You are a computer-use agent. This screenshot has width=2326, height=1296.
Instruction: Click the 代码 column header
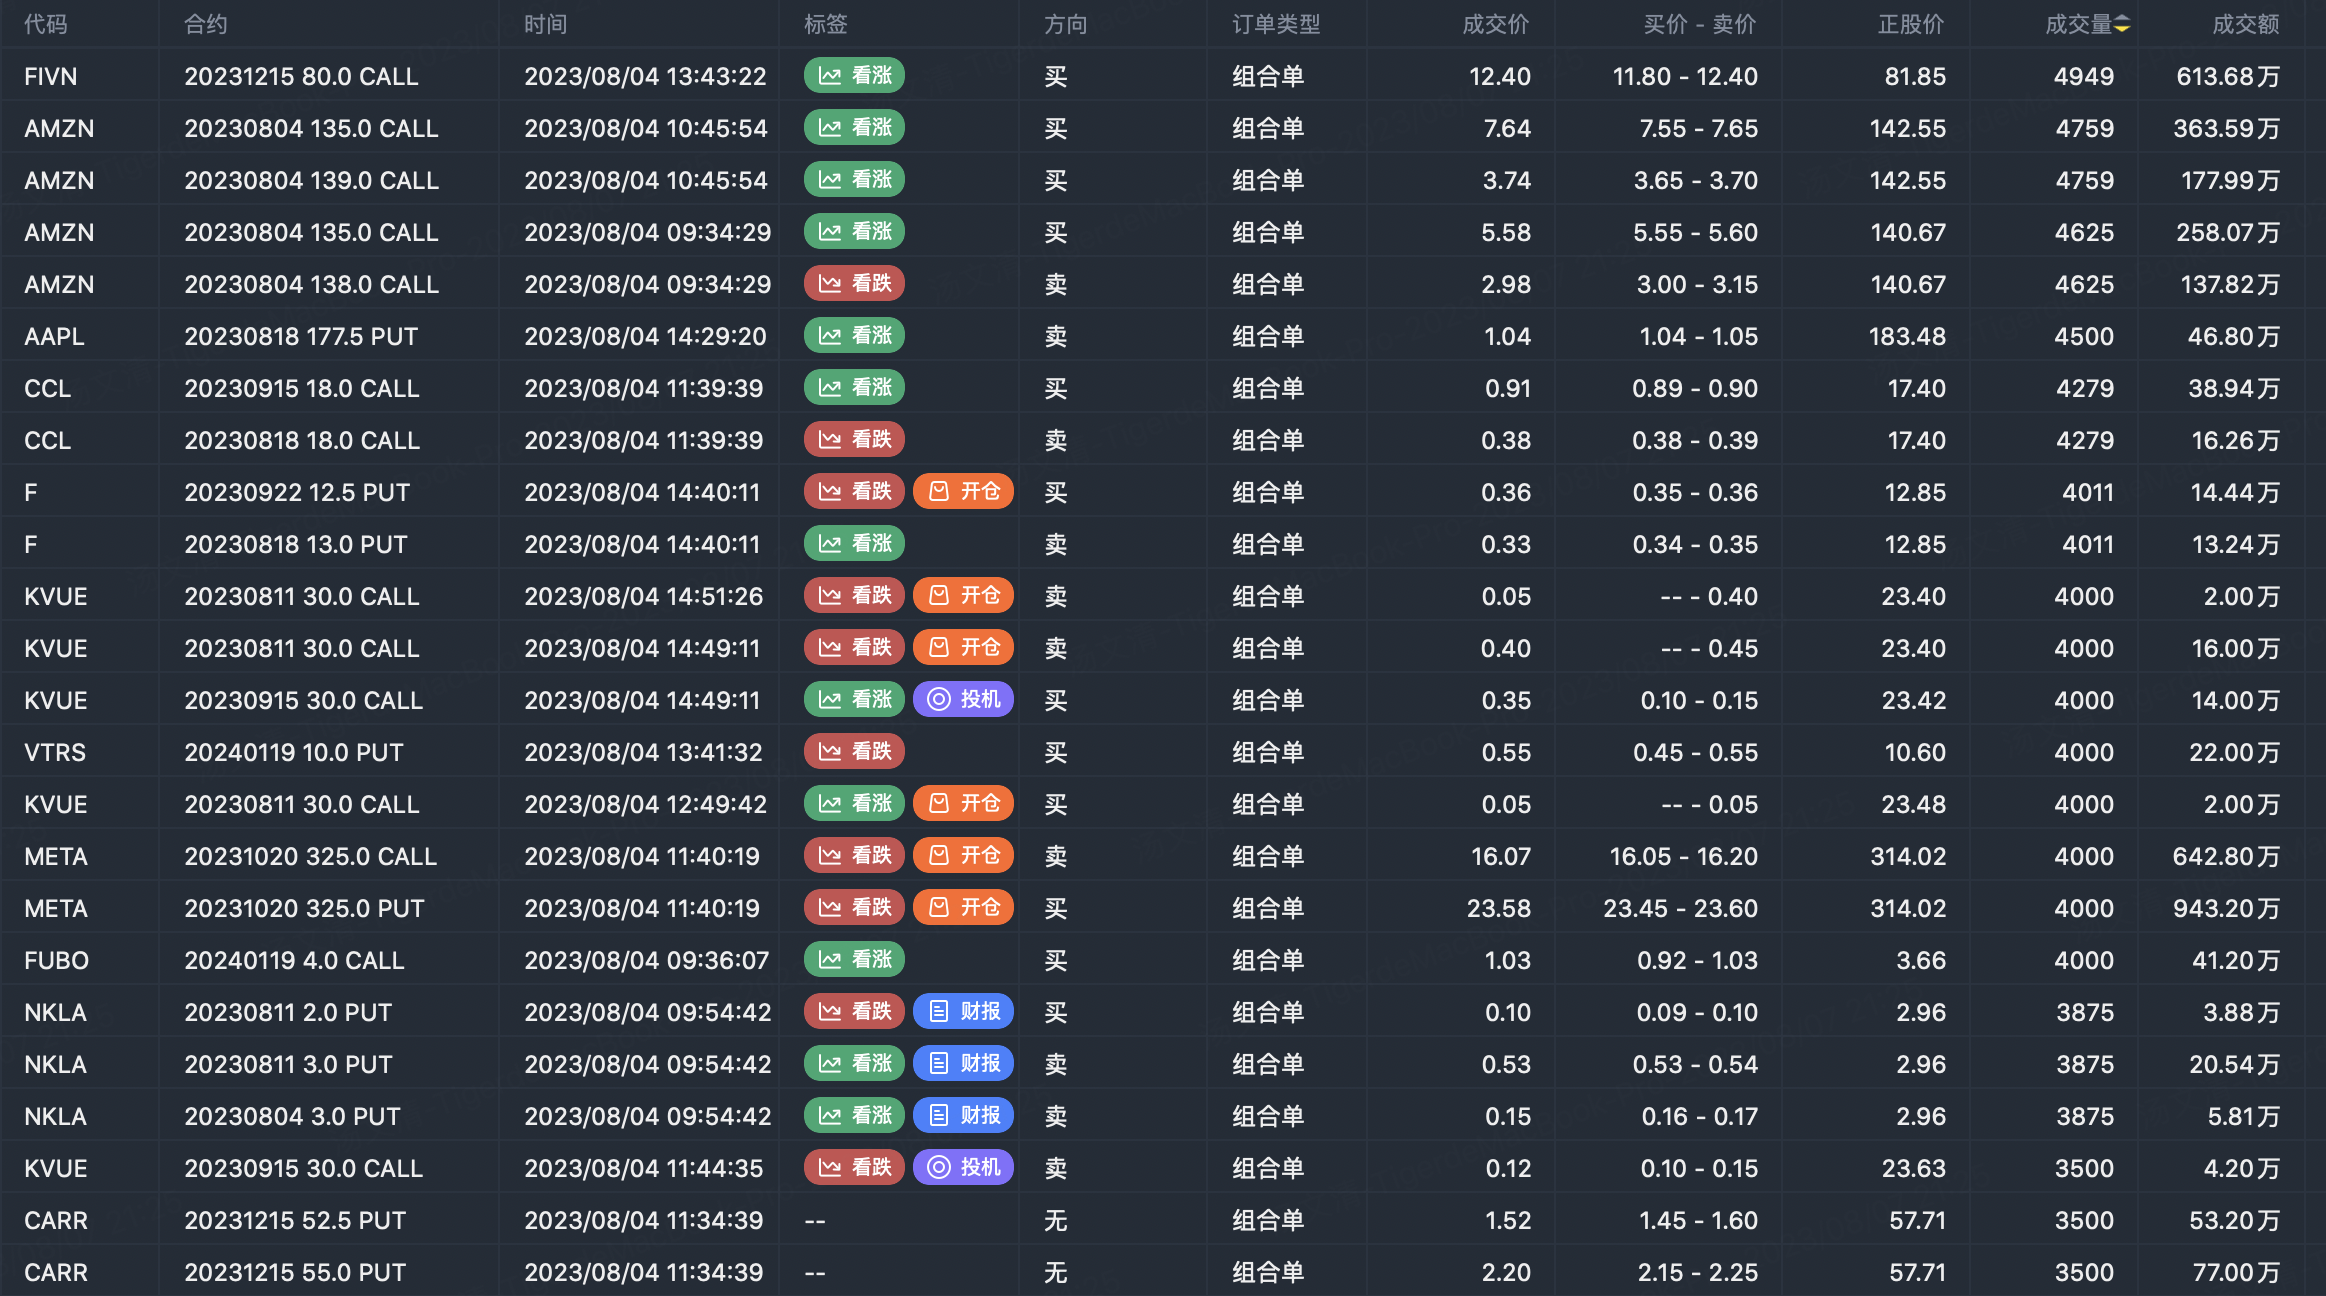[46, 25]
